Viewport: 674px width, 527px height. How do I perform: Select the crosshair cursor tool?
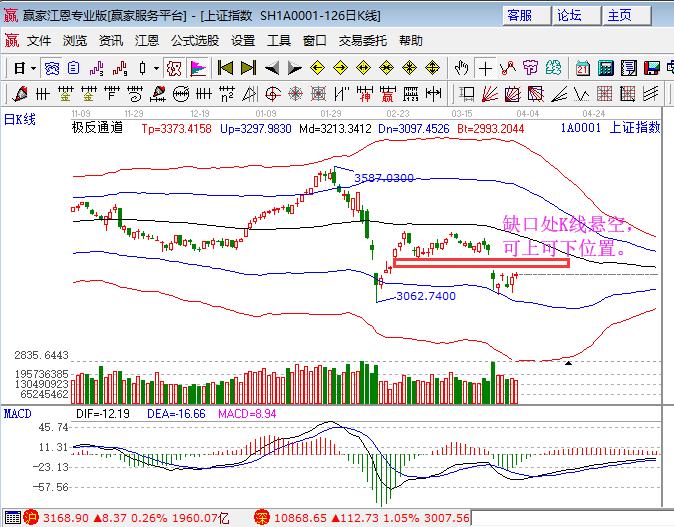click(485, 68)
